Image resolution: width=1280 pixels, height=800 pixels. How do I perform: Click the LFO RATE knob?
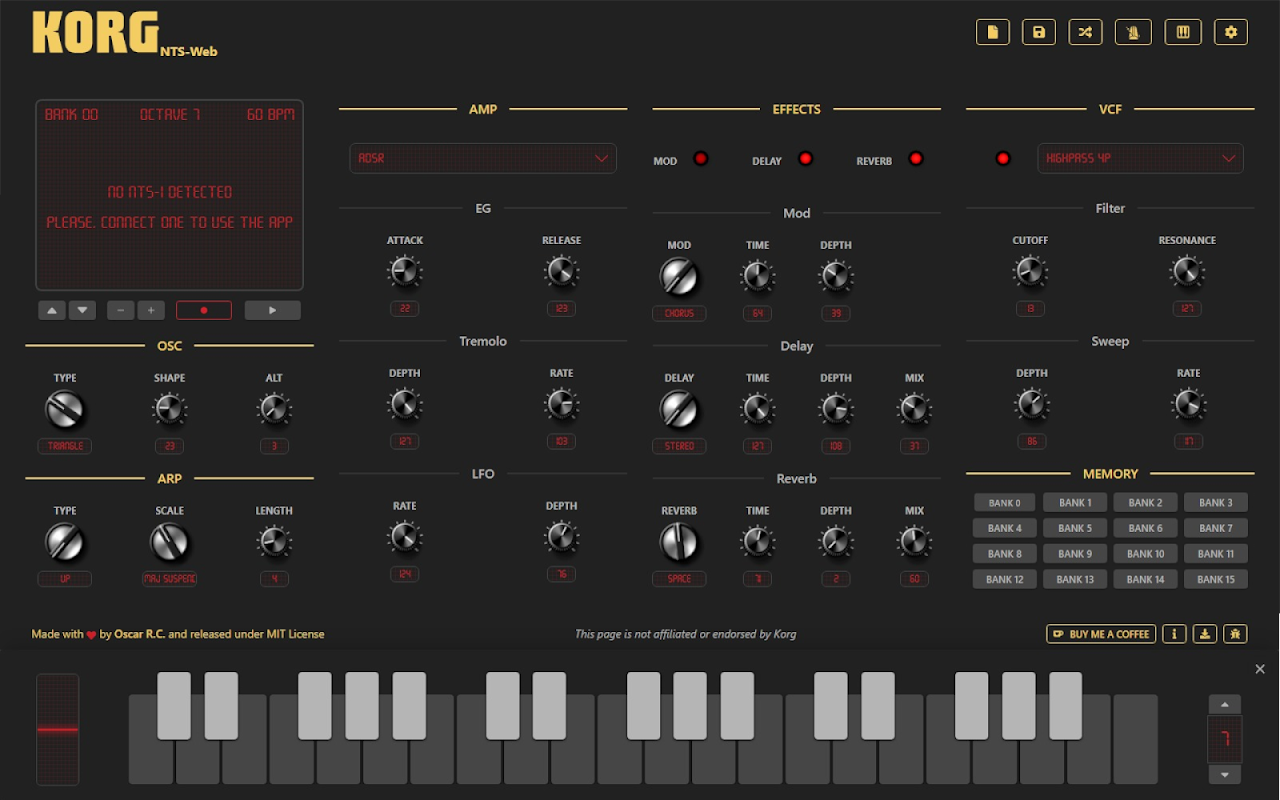tap(405, 538)
